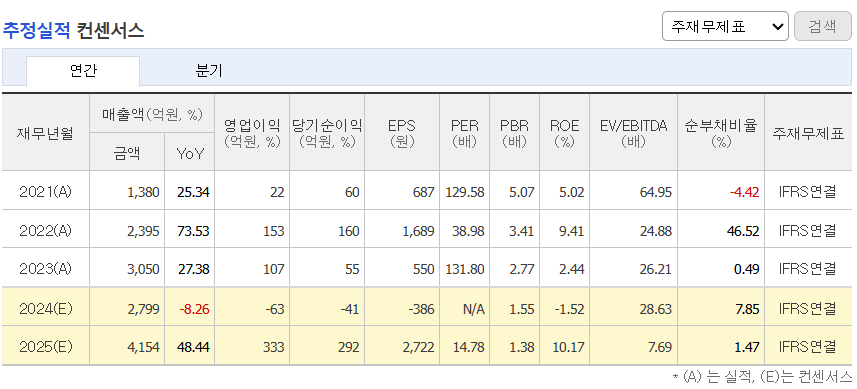Screen dimensions: 857x389
Task: Click operating profit value 333
Action: [x=274, y=347]
